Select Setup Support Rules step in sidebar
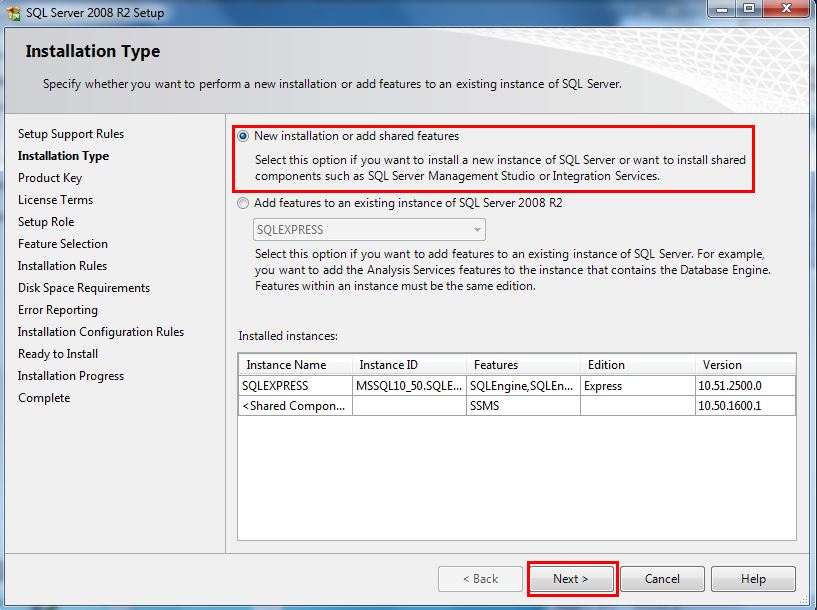This screenshot has height=610, width=817. tap(71, 134)
